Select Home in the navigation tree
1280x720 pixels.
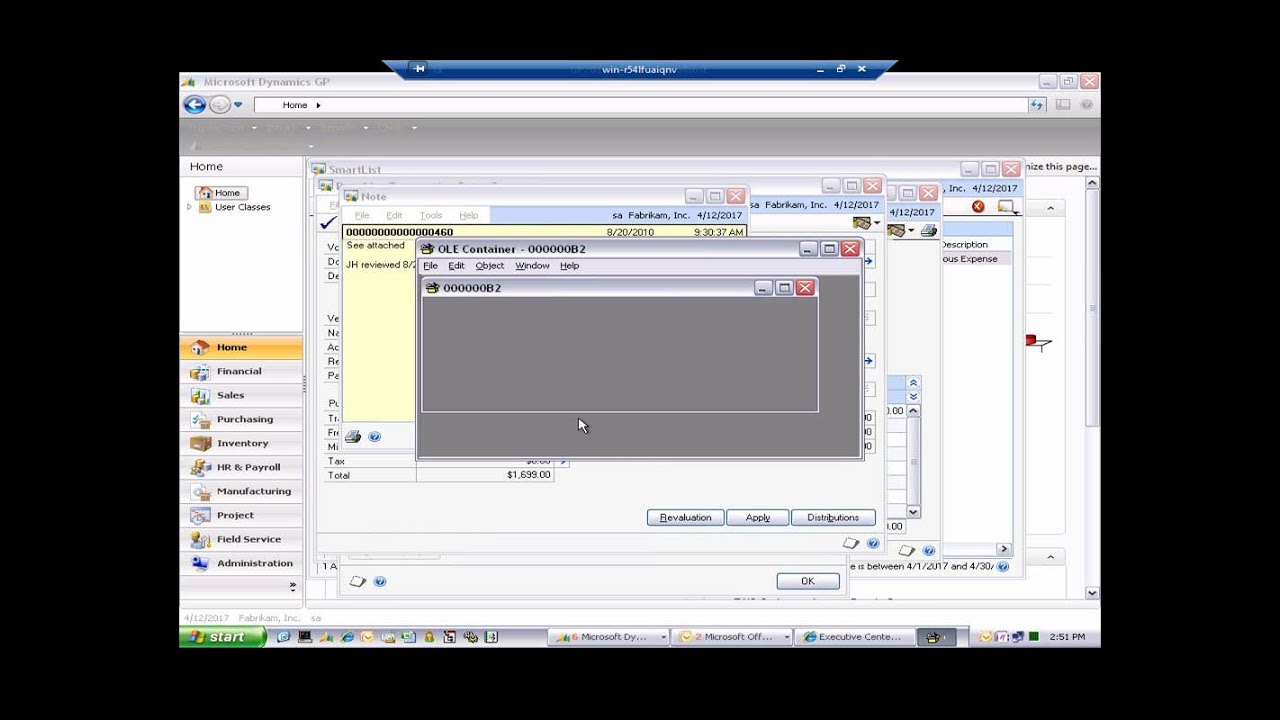click(x=221, y=193)
